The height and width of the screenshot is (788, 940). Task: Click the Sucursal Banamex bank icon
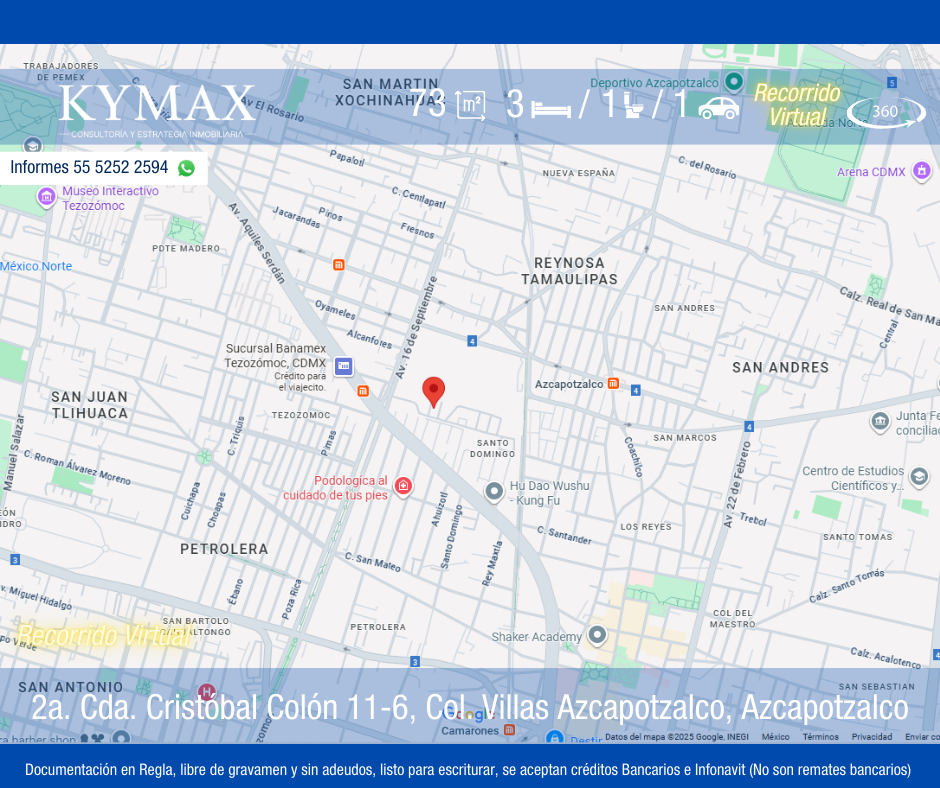click(x=344, y=365)
